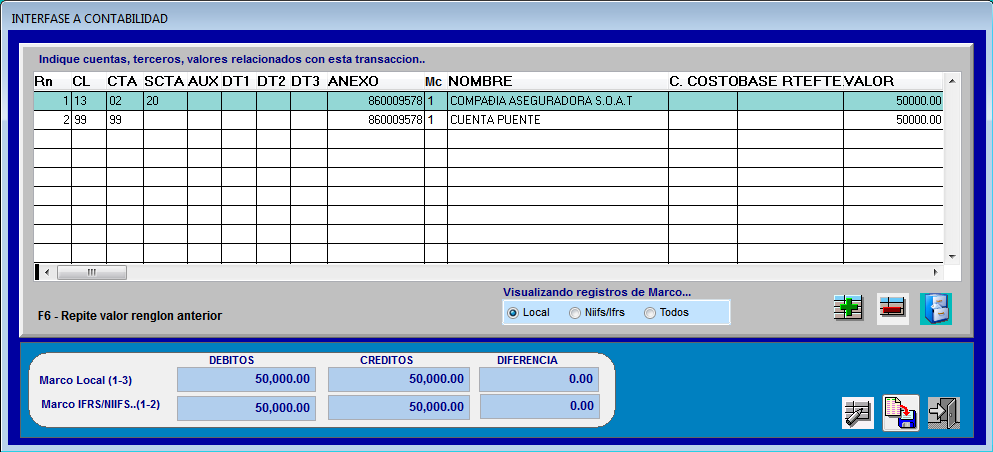Screen dimensions: 993x452
Task: Click VALOR 50000.00 in the S.O.A.T row
Action: click(x=893, y=101)
